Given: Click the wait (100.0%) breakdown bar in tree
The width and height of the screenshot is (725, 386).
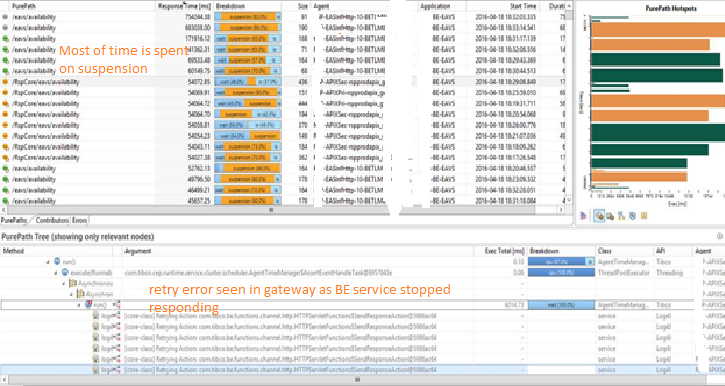Looking at the screenshot, I should point(561,305).
